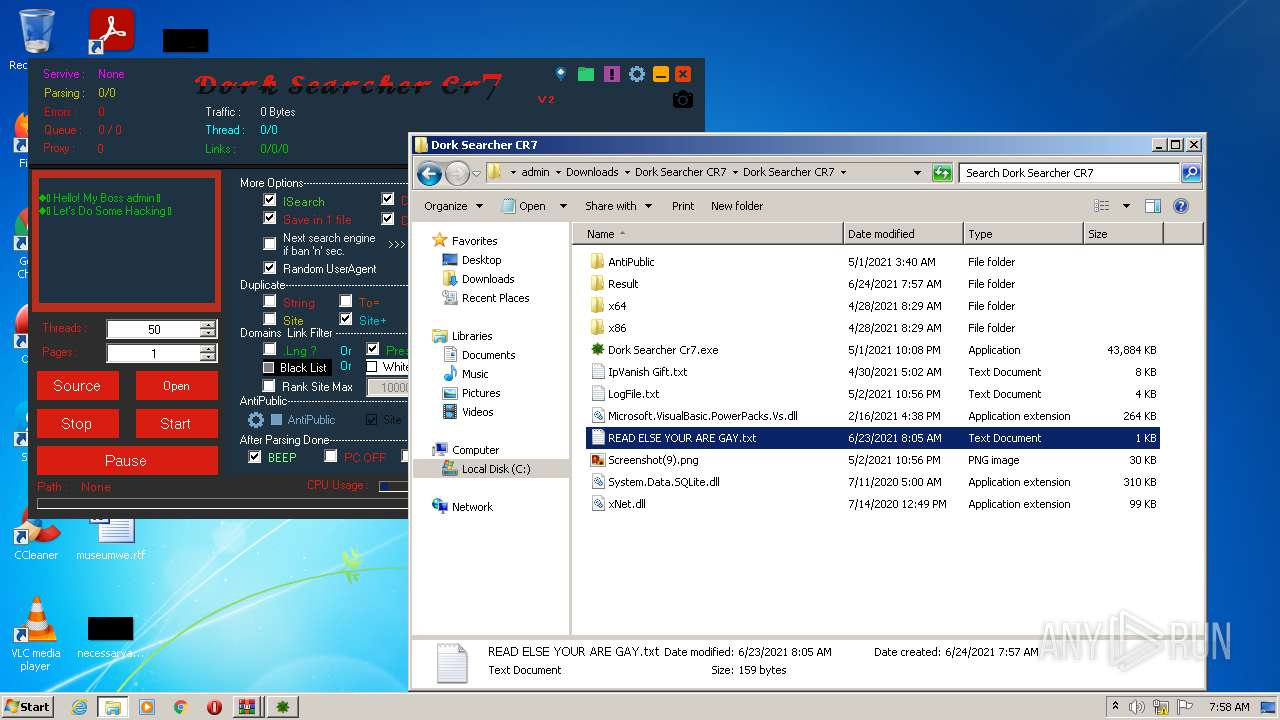Click the blue location pin icon in Dork Searcher
This screenshot has height=720, width=1280.
561,74
